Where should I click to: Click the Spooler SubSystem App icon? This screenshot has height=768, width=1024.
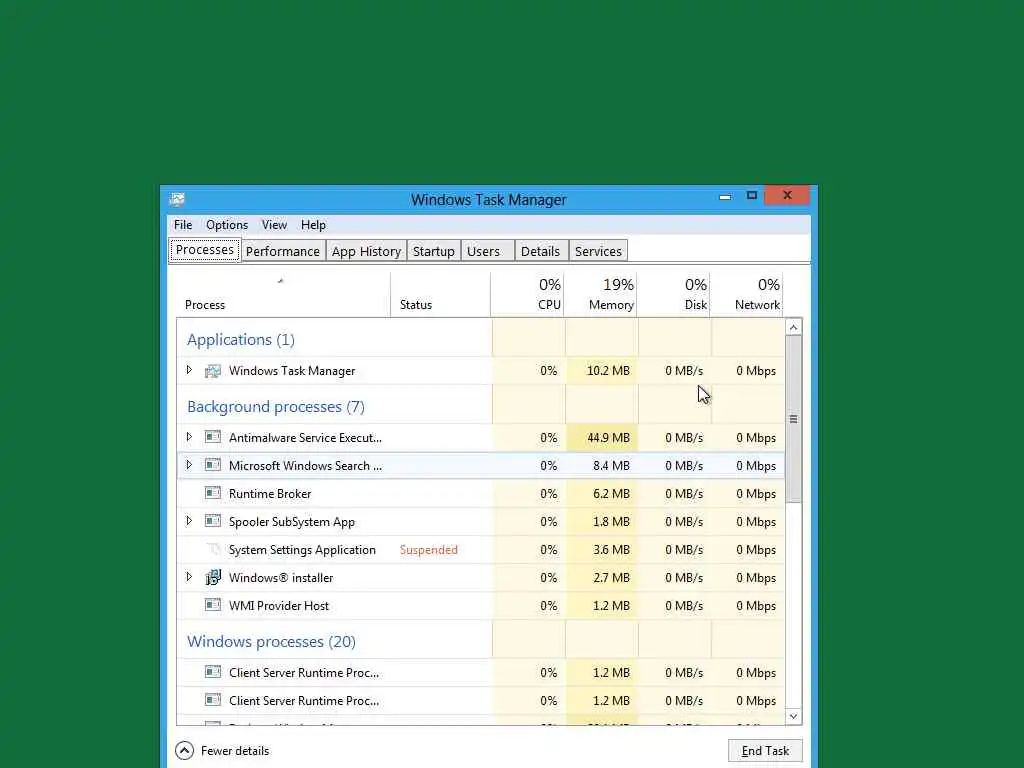[x=213, y=521]
